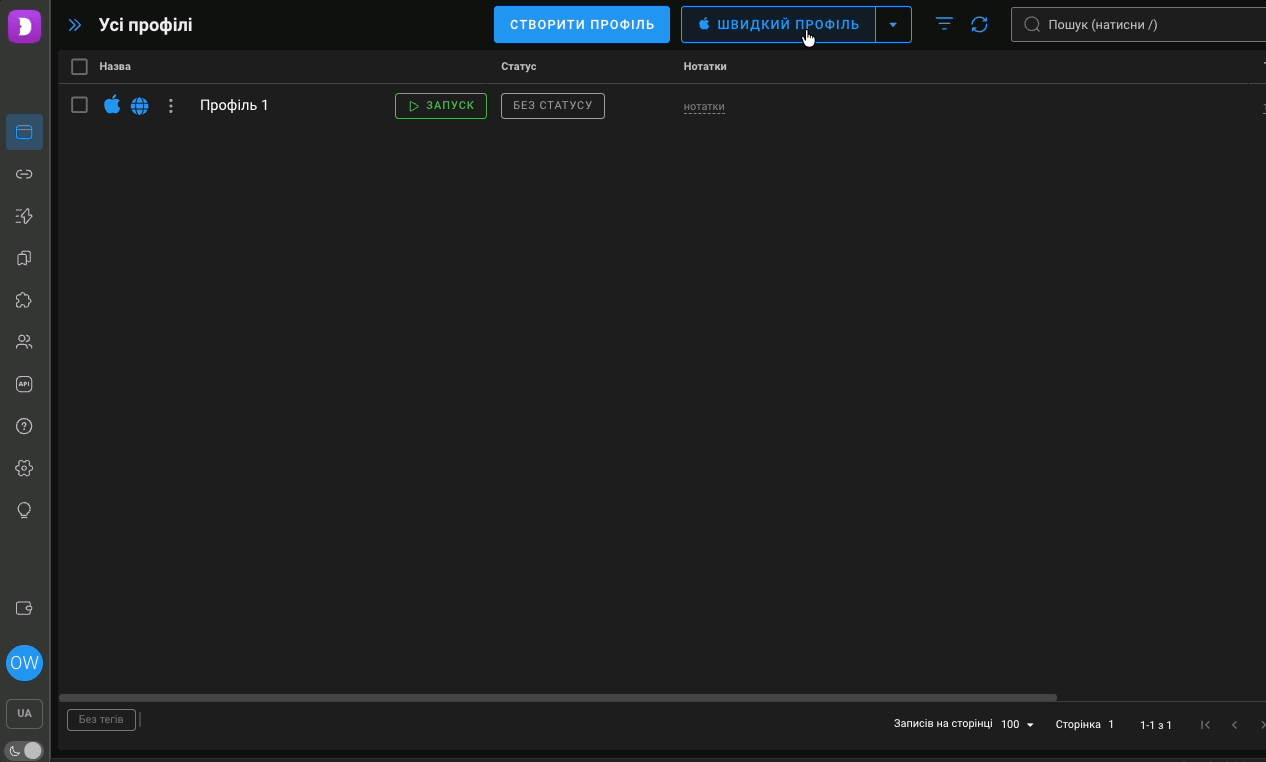Refresh the profiles list
The height and width of the screenshot is (762, 1266).
pyautogui.click(x=980, y=24)
